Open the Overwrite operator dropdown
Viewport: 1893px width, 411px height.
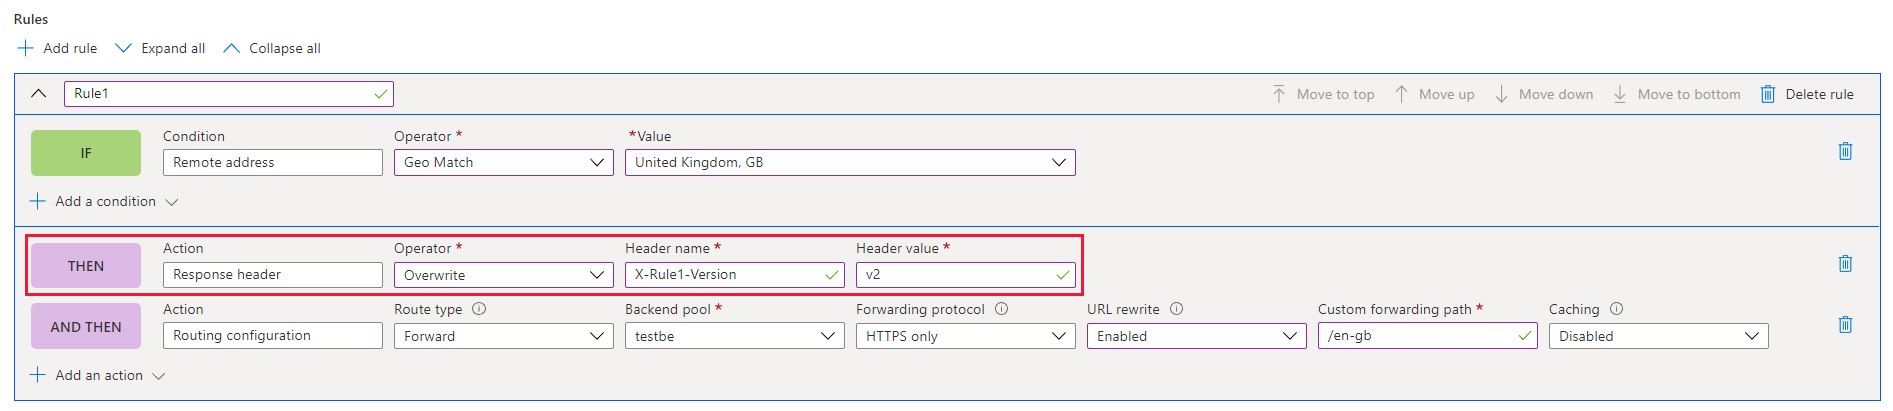coord(504,275)
